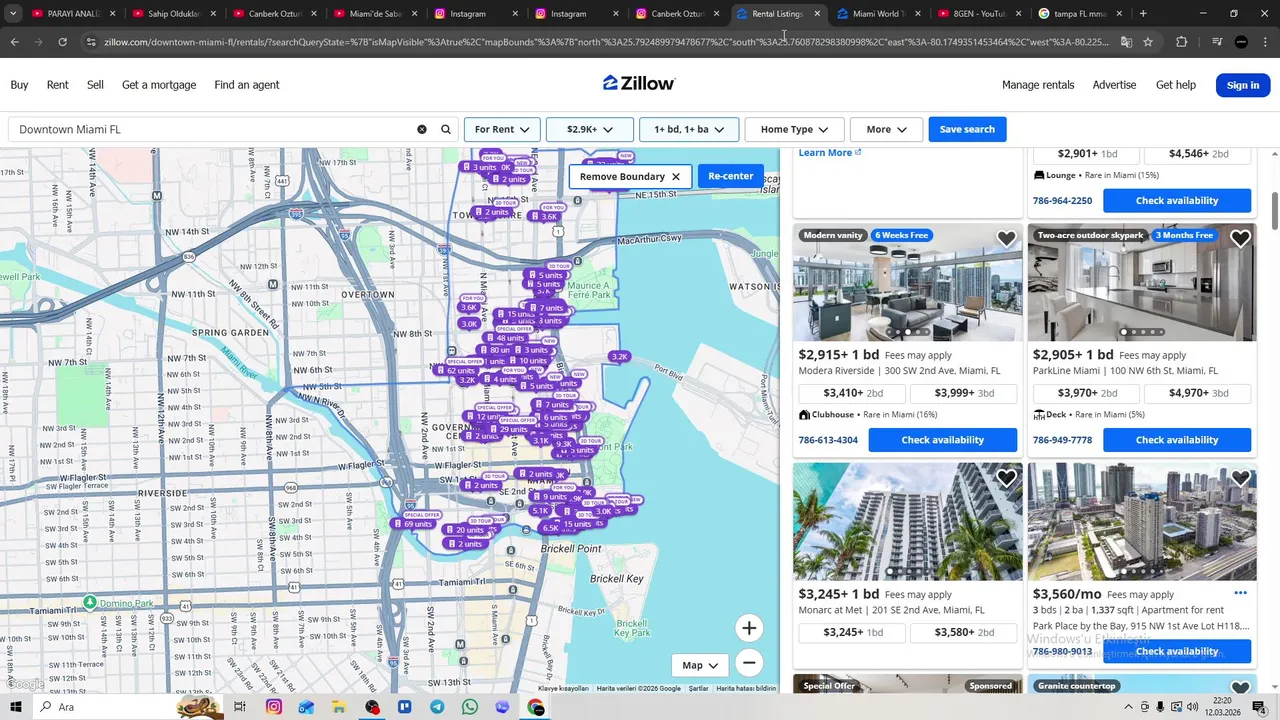Click the Save search button

(x=967, y=129)
